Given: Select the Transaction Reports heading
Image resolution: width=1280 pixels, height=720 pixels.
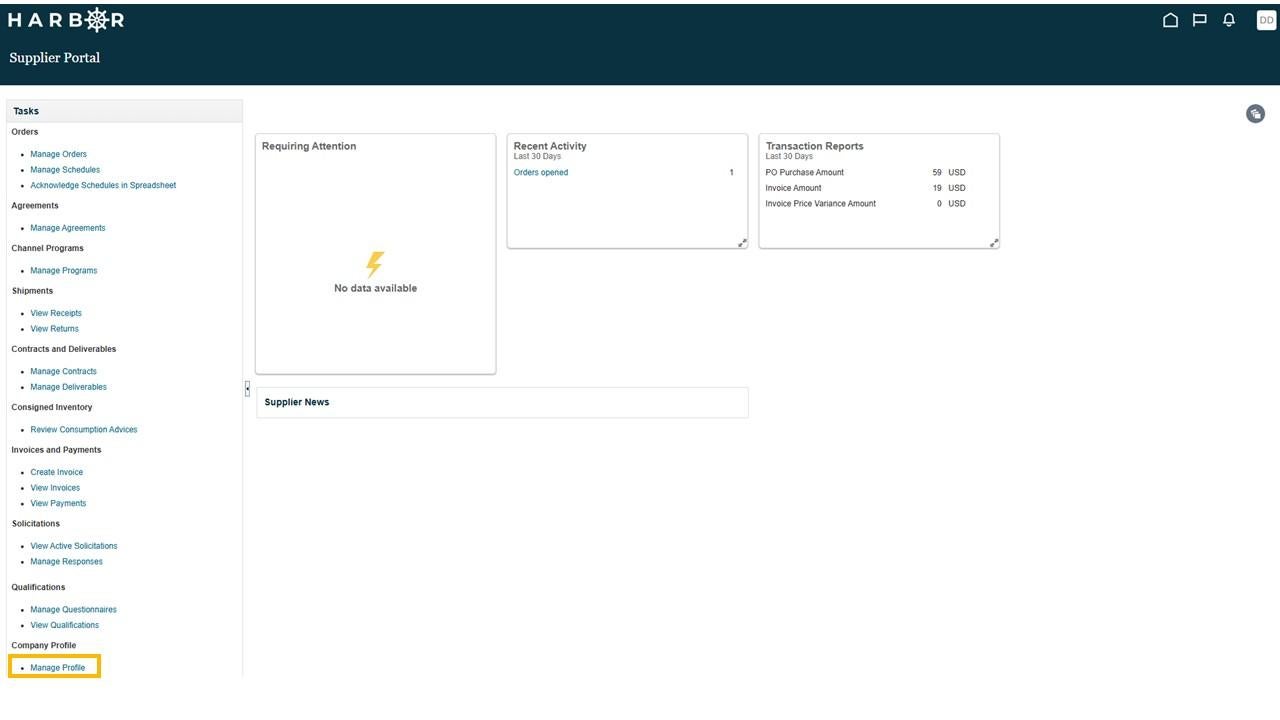Looking at the screenshot, I should pos(814,146).
